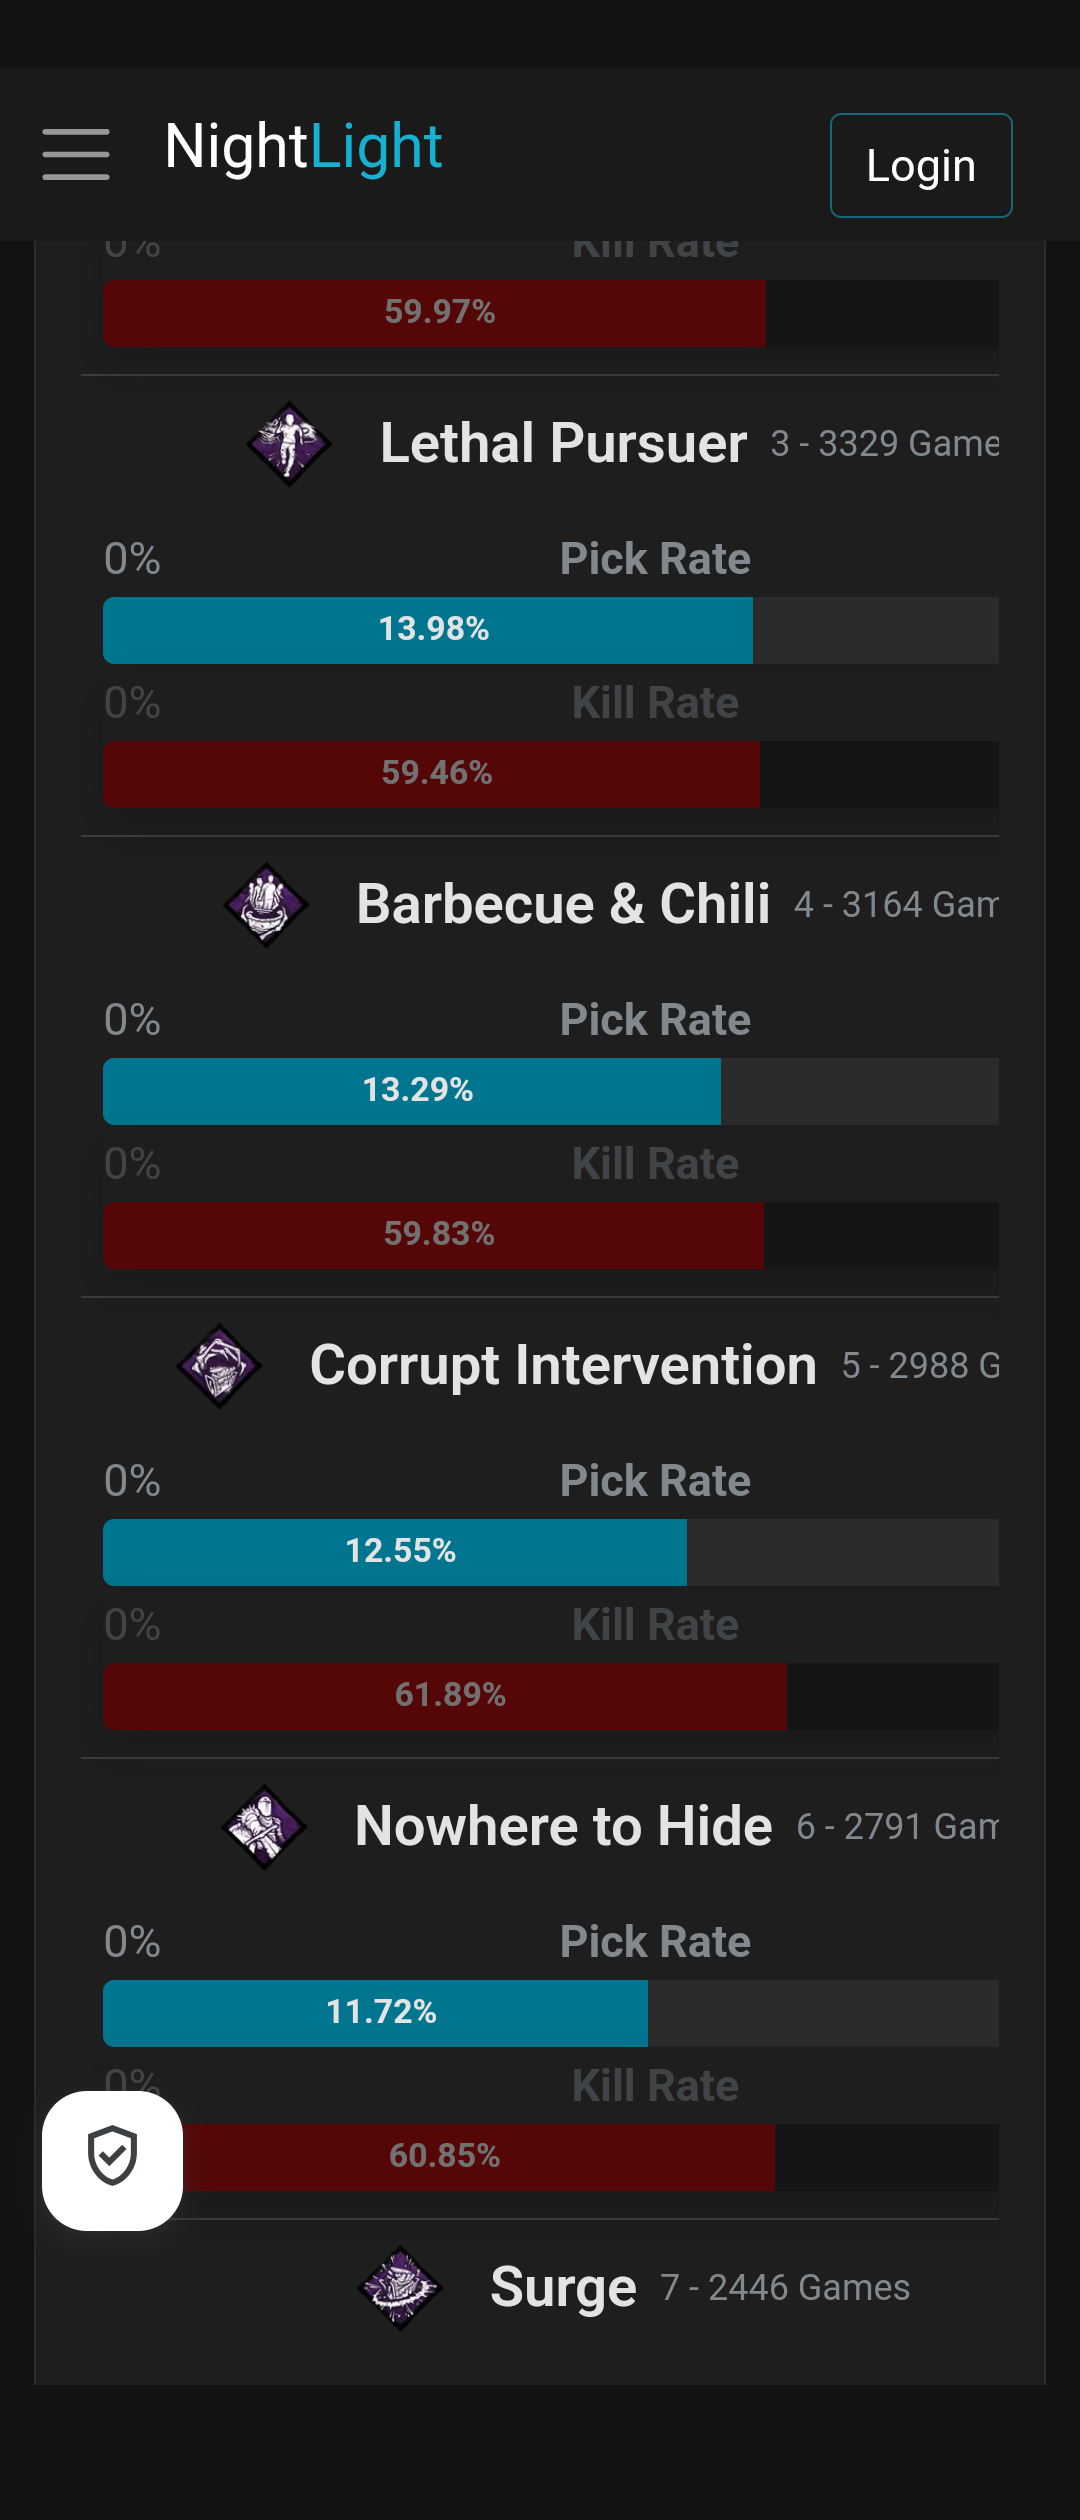Open the privacy shield badge
The width and height of the screenshot is (1080, 2520).
(112, 2160)
